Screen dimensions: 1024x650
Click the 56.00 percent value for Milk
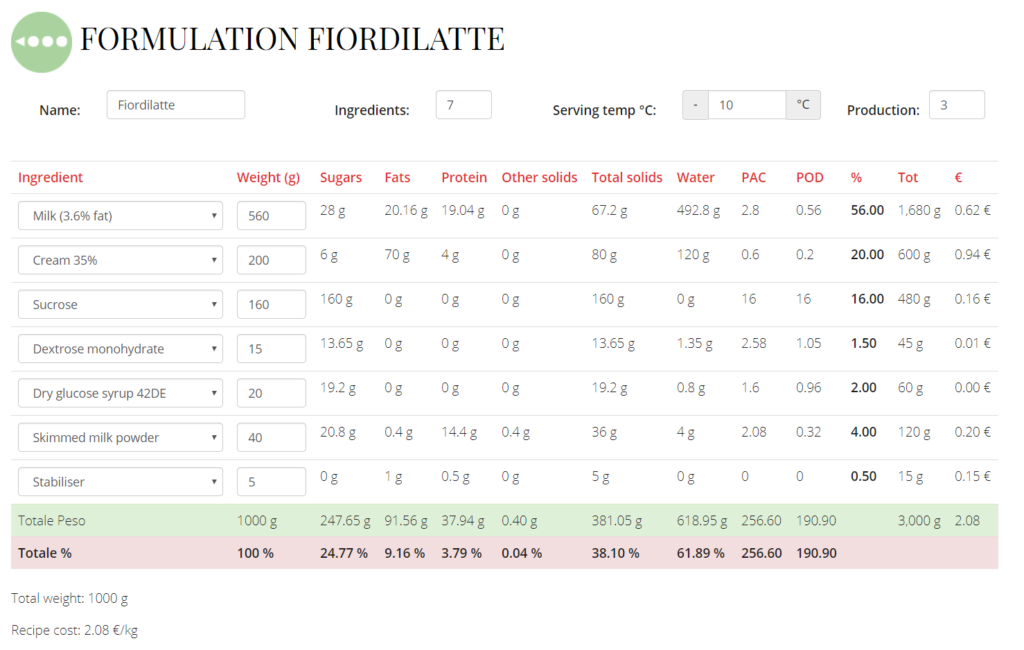click(x=867, y=210)
